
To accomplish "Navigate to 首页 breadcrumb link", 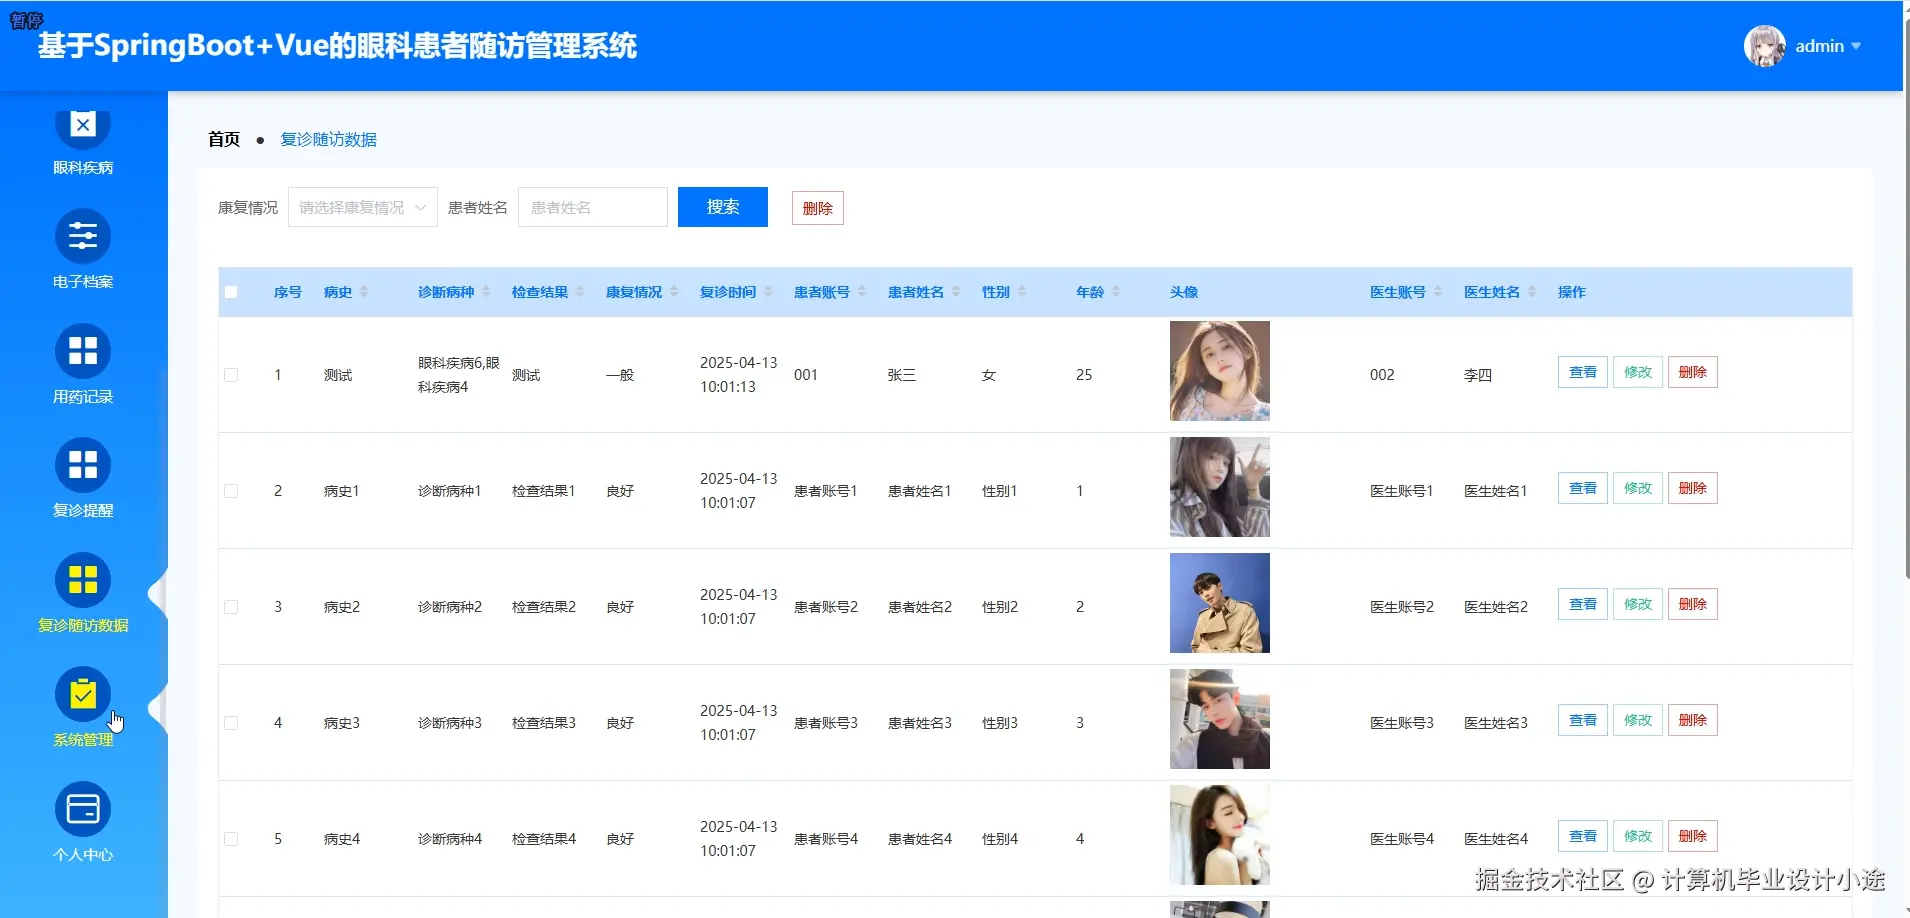I will coord(223,139).
